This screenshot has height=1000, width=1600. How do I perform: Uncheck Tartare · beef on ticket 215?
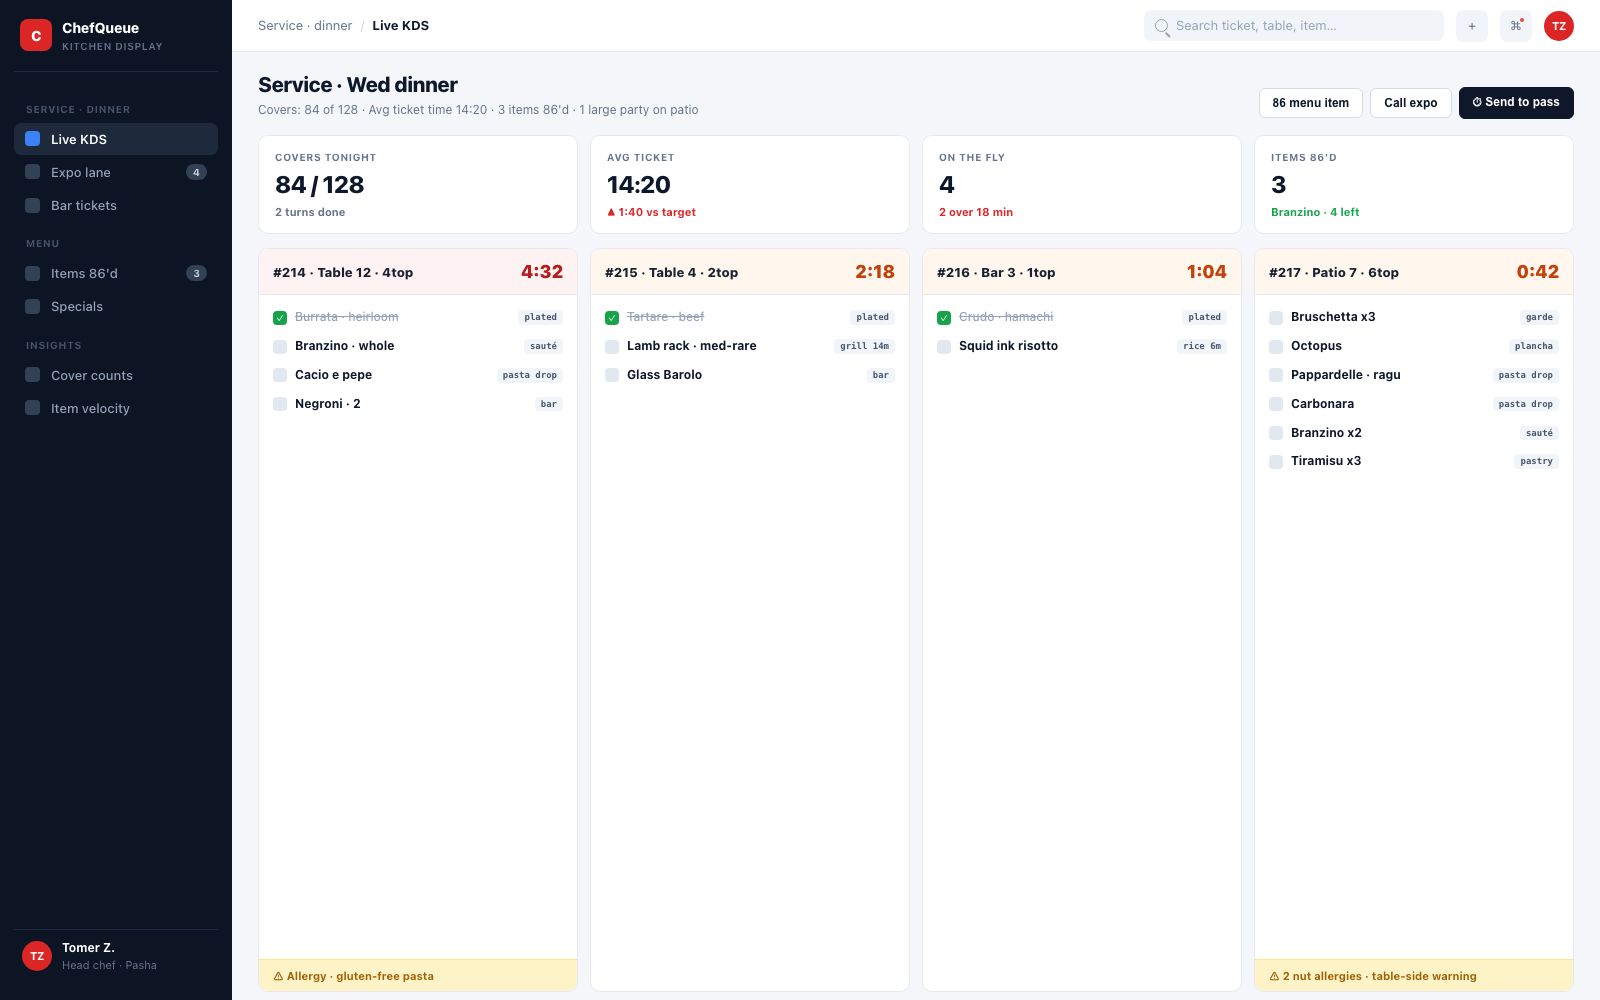coord(612,318)
